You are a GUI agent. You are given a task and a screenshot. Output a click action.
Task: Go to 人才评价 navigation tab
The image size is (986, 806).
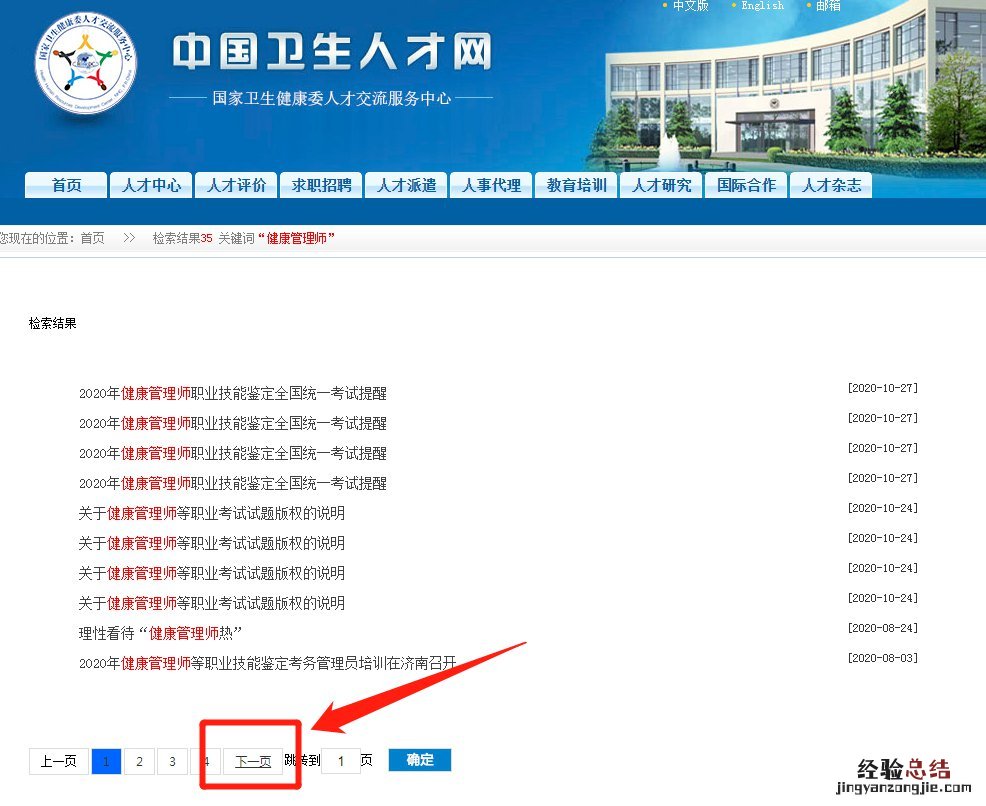236,185
